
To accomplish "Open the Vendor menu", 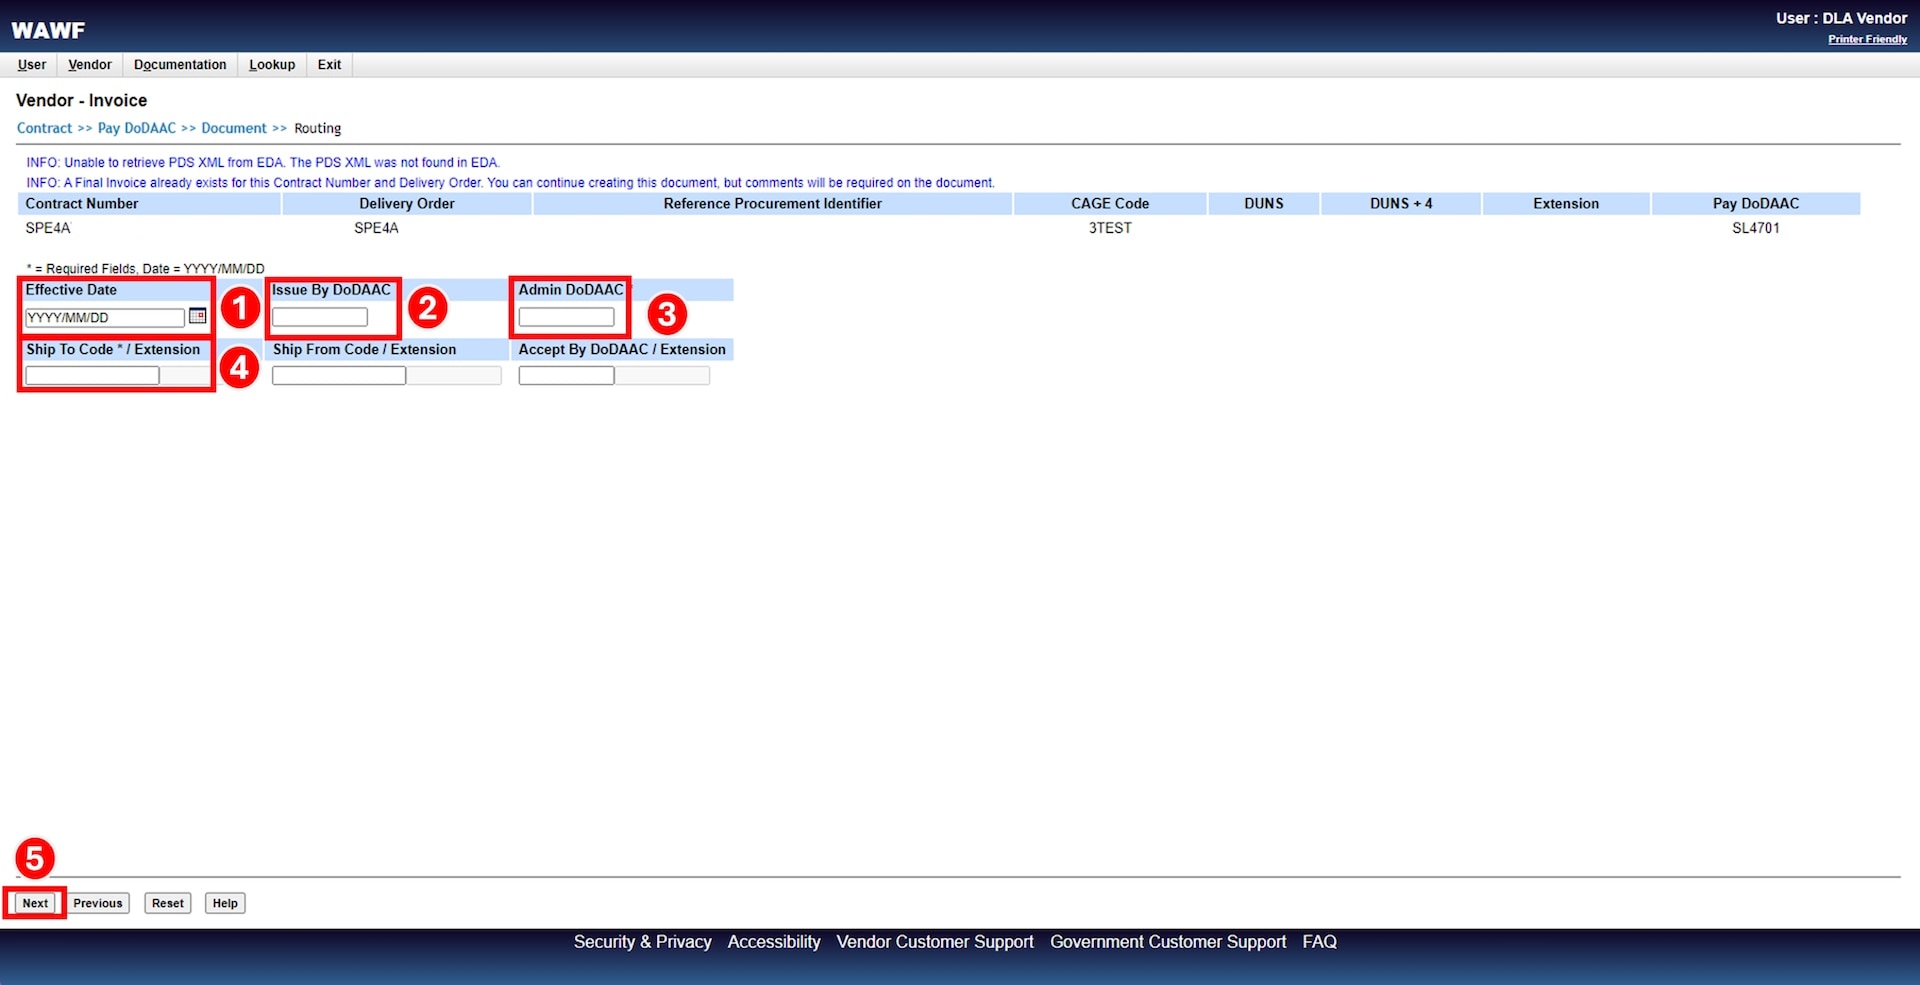I will [90, 65].
